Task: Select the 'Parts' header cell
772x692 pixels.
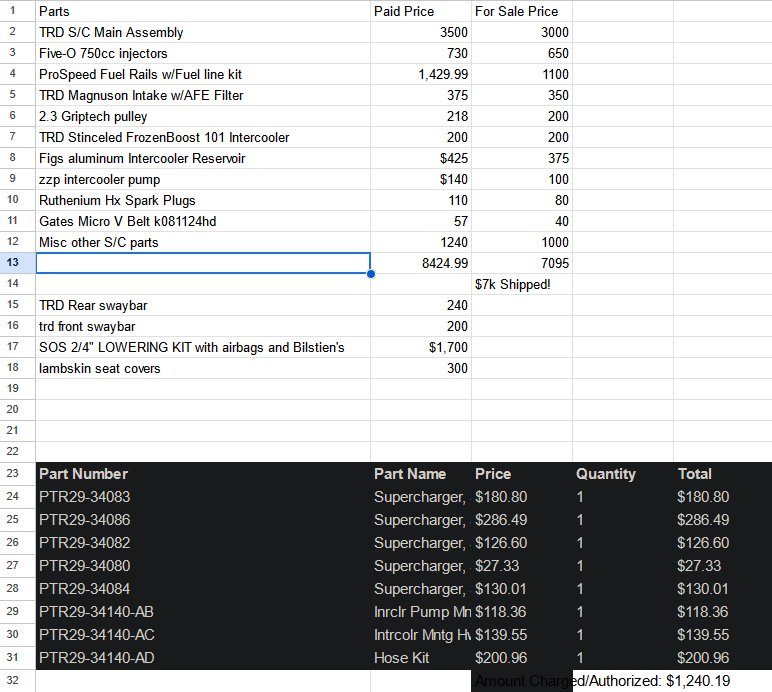Action: (203, 11)
